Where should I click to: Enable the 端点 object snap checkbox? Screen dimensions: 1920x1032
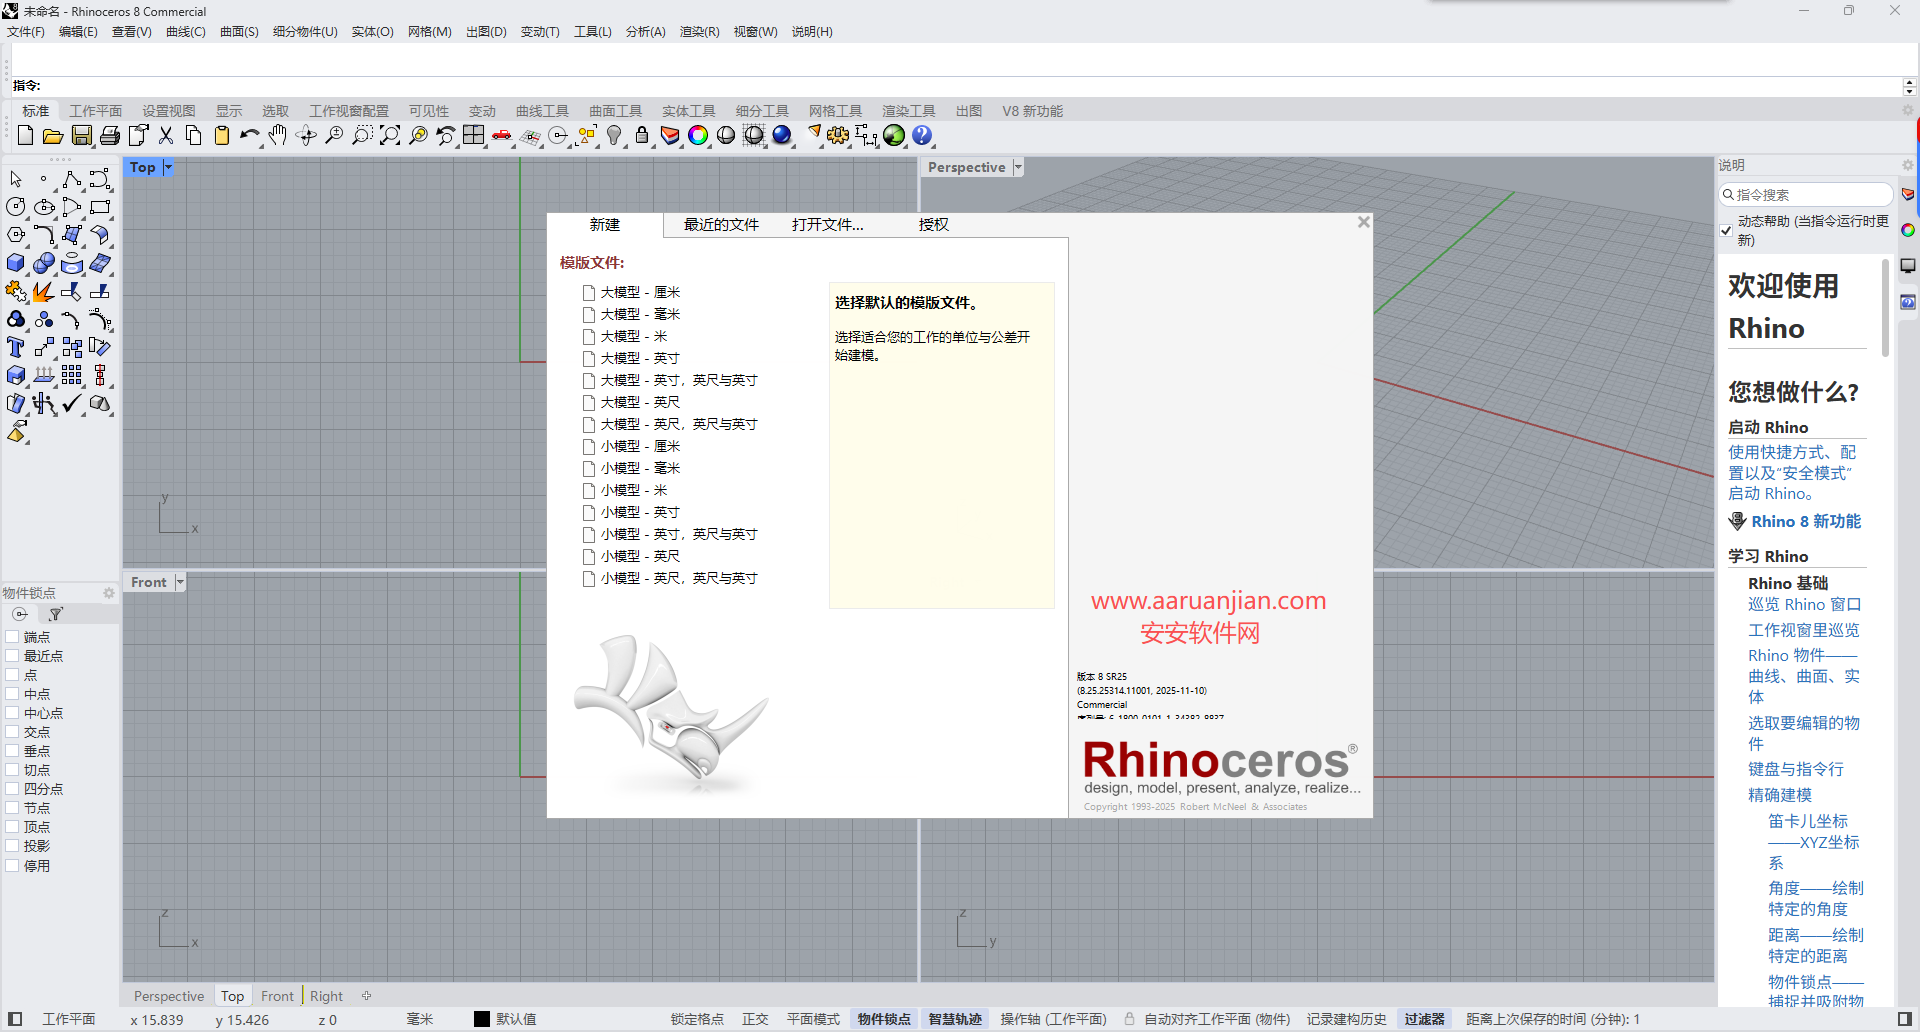(12, 637)
